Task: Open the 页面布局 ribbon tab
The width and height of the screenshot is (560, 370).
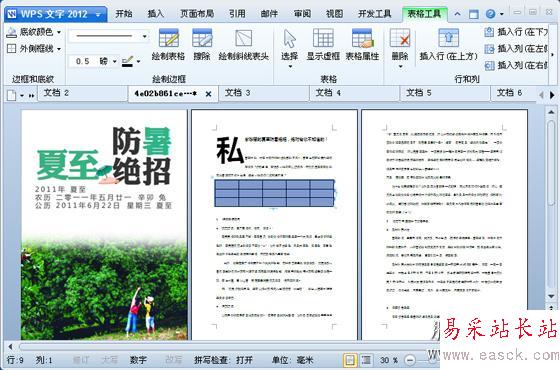Action: tap(197, 14)
